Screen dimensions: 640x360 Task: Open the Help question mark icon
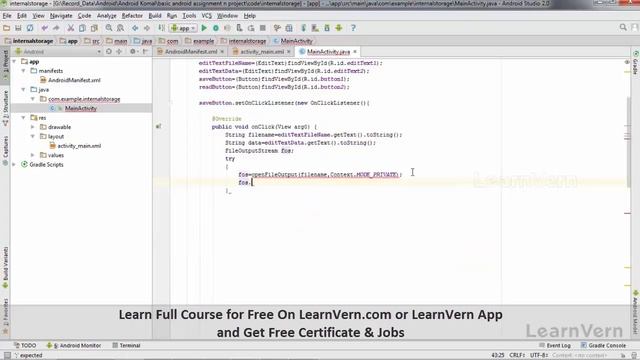click(x=353, y=28)
